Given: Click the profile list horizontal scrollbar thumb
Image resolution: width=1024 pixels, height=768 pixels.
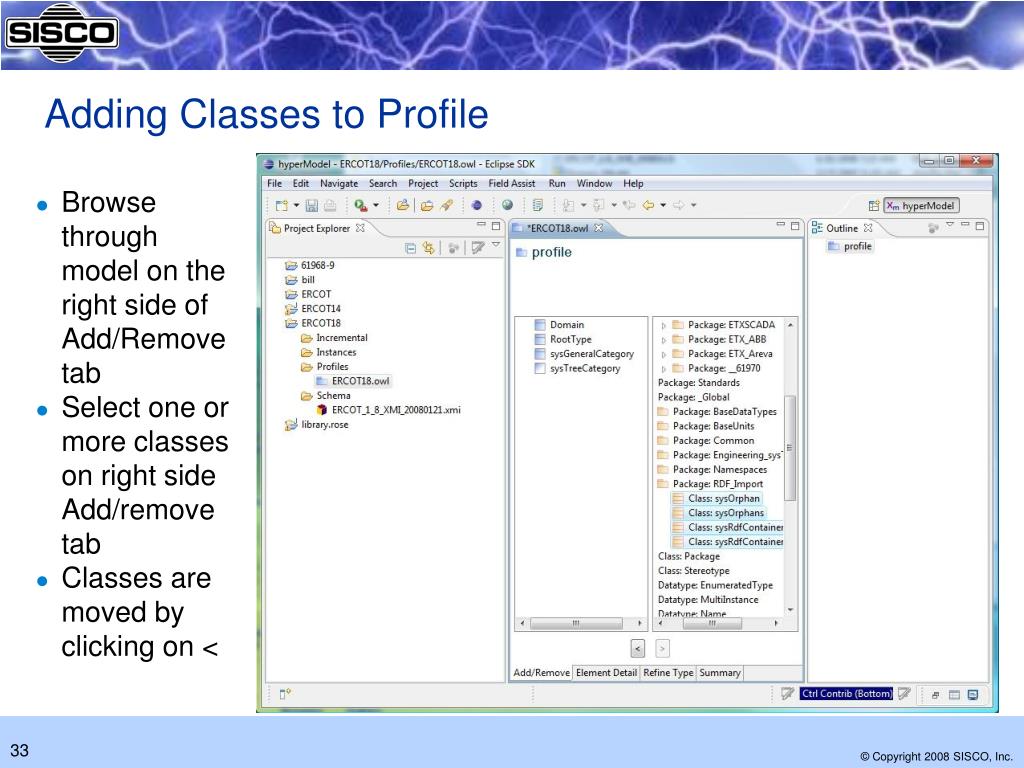Looking at the screenshot, I should point(576,623).
